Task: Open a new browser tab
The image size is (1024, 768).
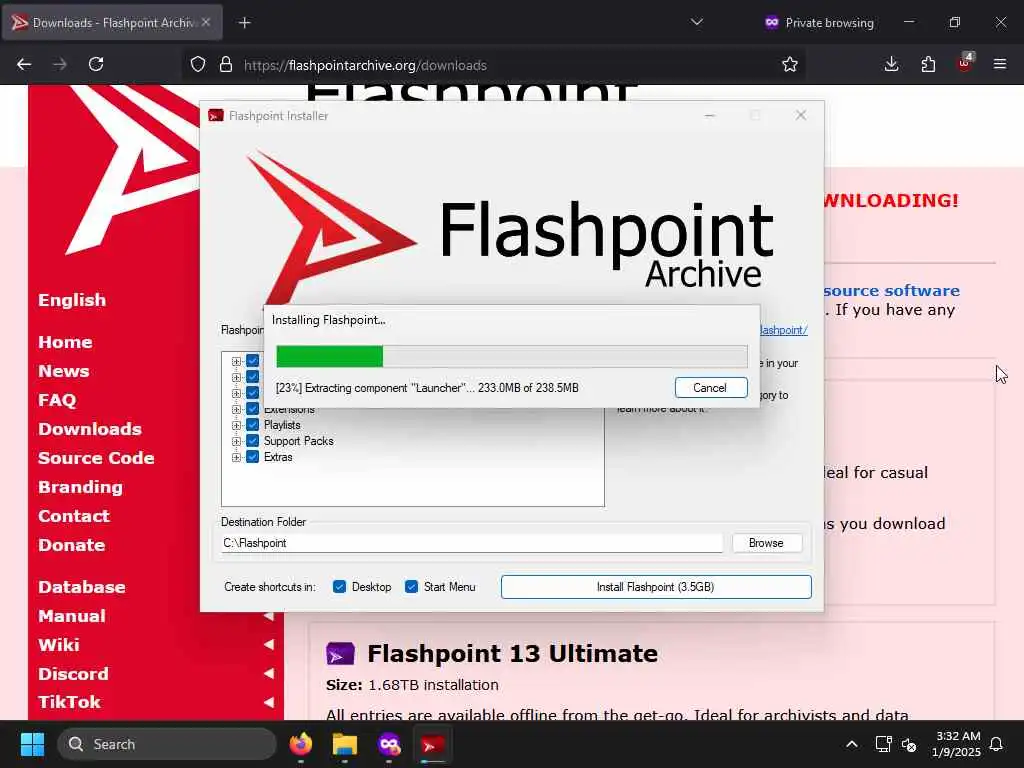Action: (x=244, y=23)
